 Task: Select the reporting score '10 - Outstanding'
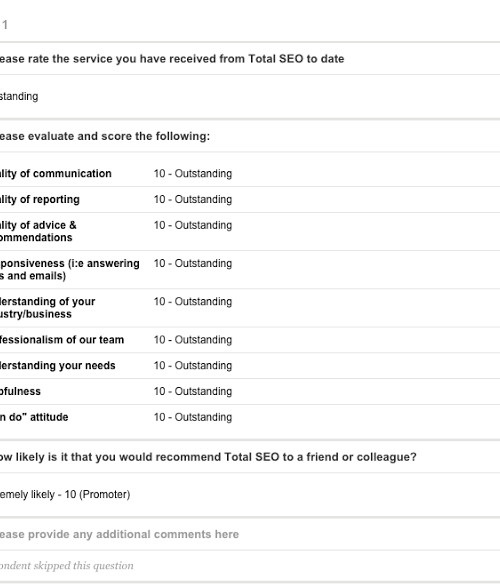coord(193,200)
